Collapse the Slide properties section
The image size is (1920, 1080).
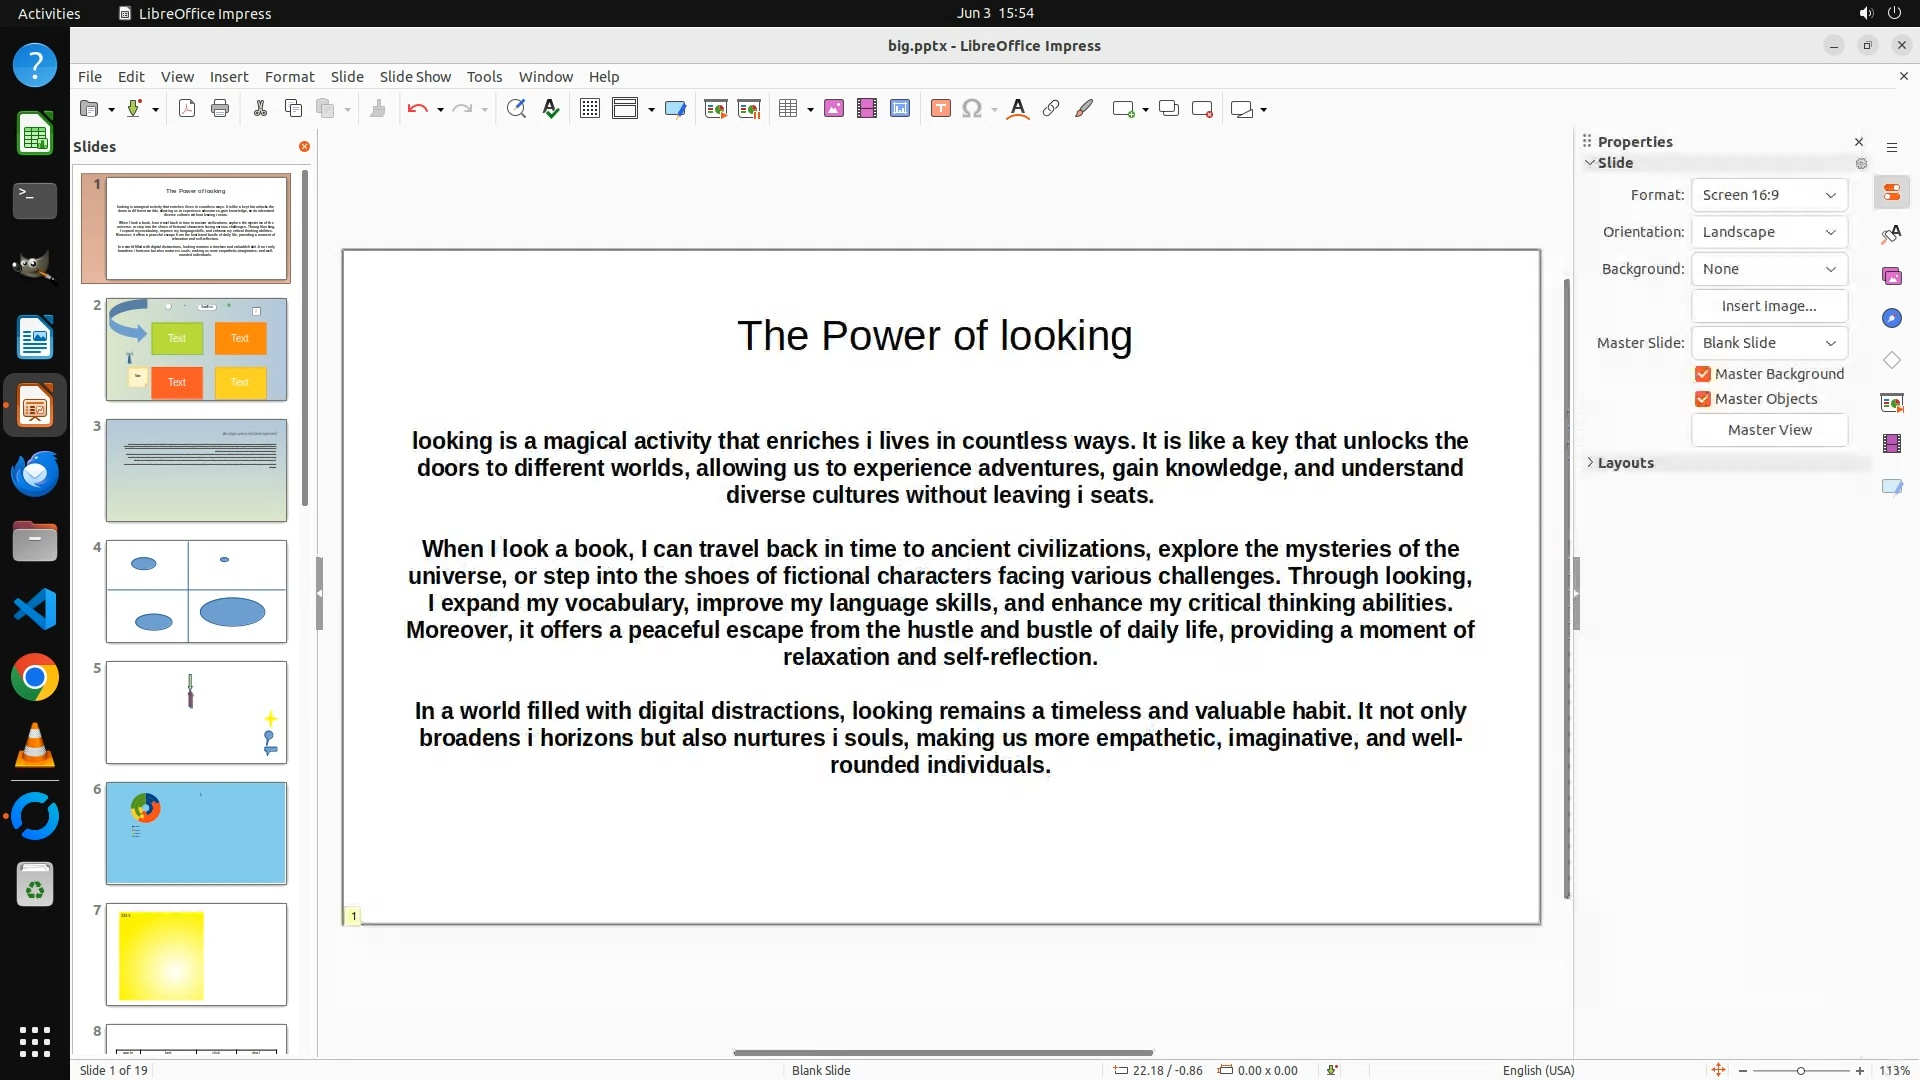pos(1590,163)
